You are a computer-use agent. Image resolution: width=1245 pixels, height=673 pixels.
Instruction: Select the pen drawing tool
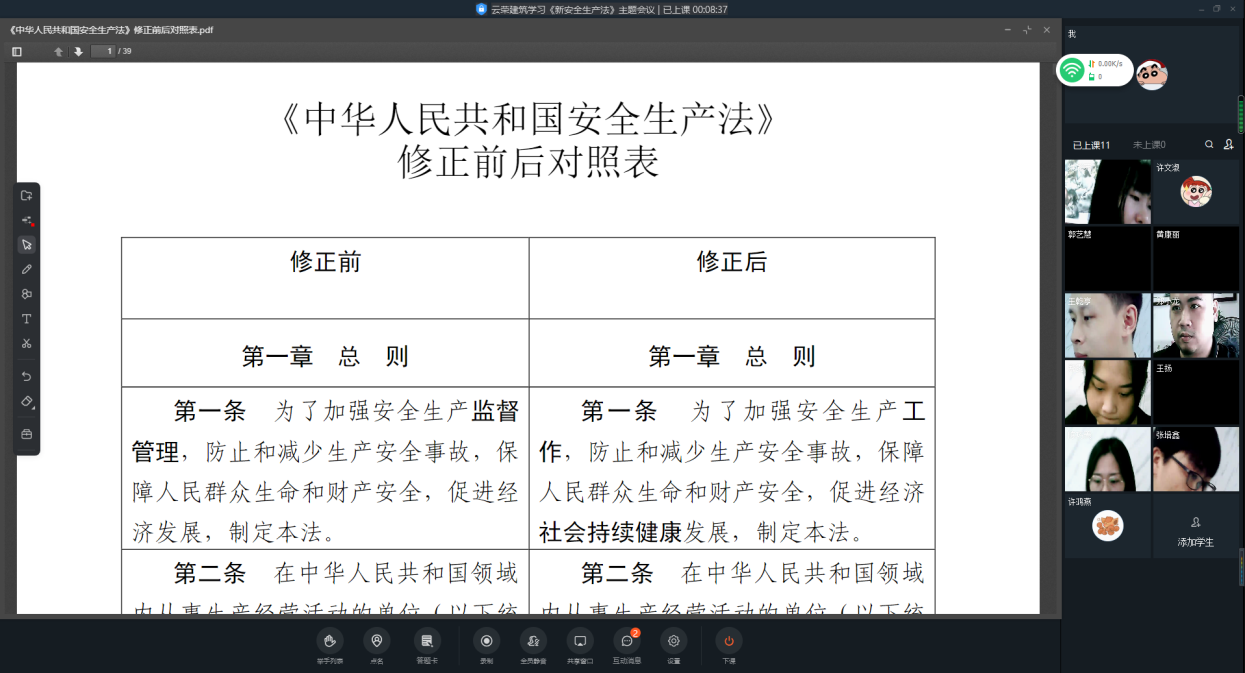tap(27, 269)
